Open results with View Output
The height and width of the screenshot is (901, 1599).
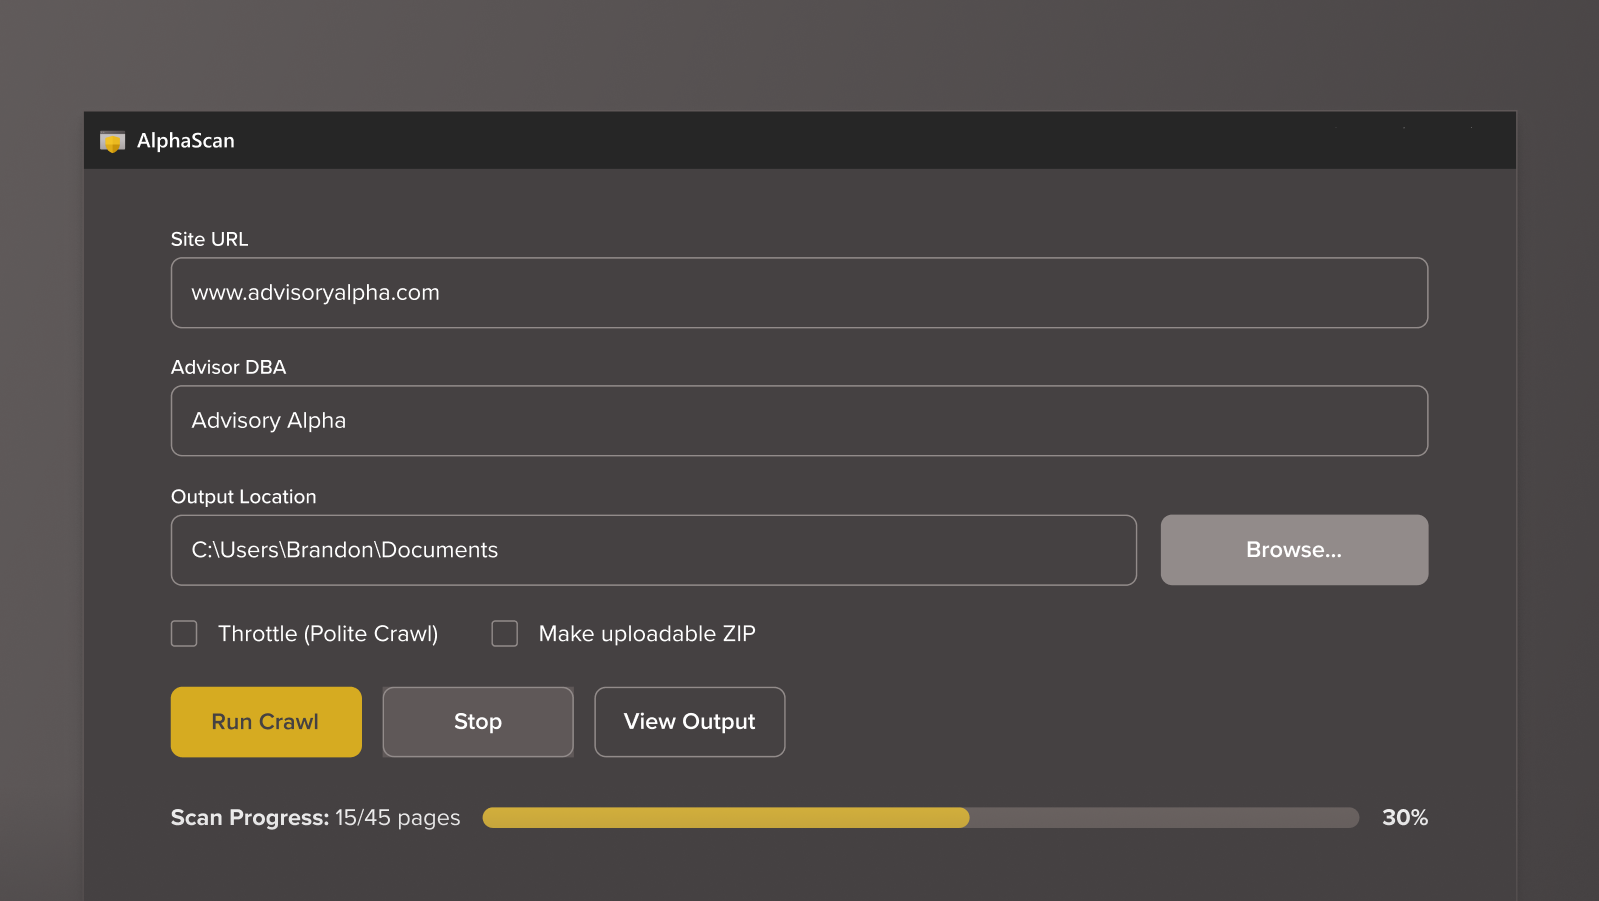pos(690,722)
